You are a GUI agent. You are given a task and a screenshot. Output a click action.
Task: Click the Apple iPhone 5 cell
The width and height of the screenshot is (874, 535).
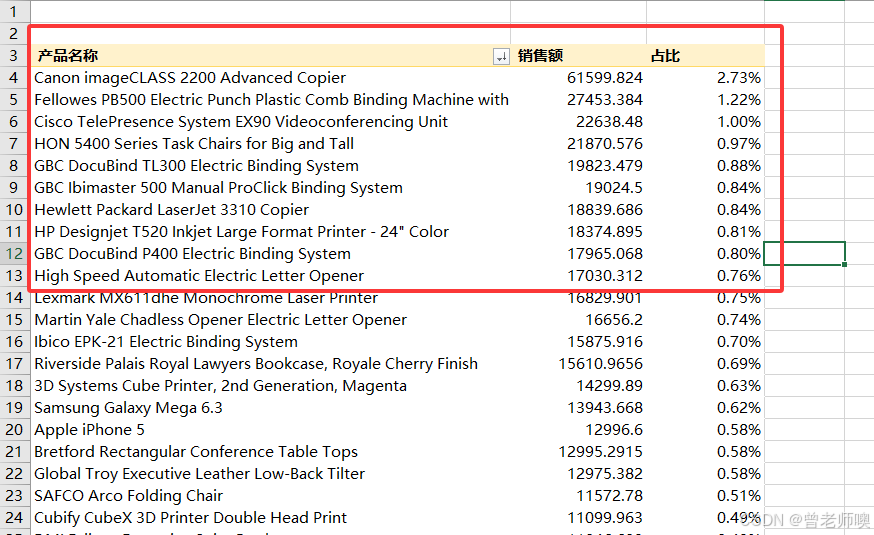point(270,430)
